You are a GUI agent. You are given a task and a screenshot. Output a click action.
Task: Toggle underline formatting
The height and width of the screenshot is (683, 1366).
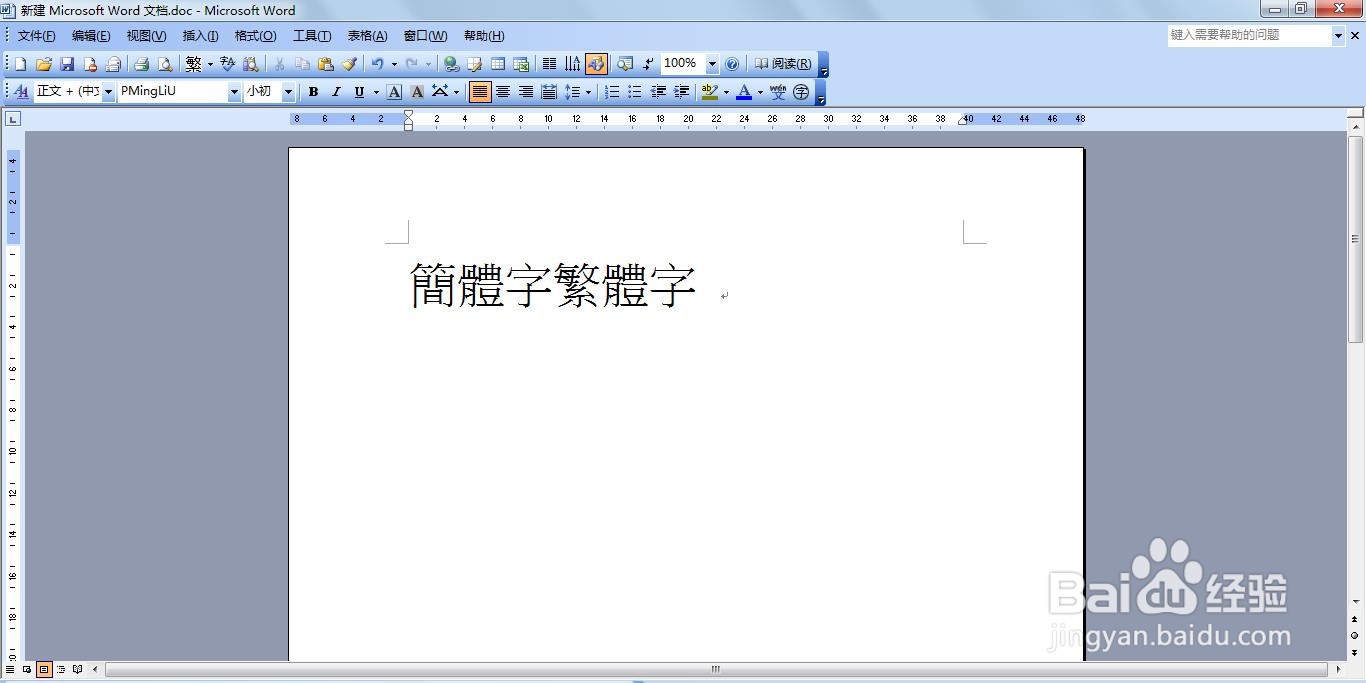tap(359, 92)
